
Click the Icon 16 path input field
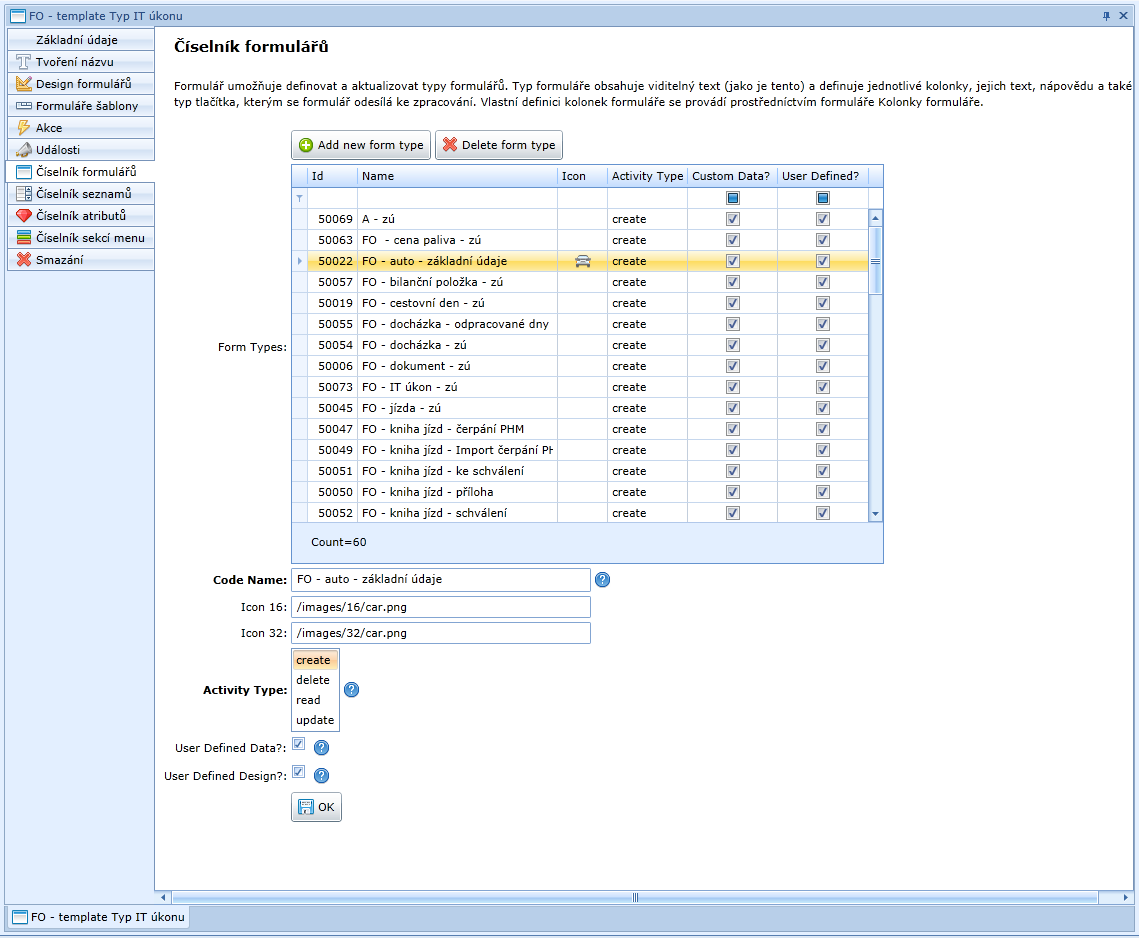click(x=440, y=607)
